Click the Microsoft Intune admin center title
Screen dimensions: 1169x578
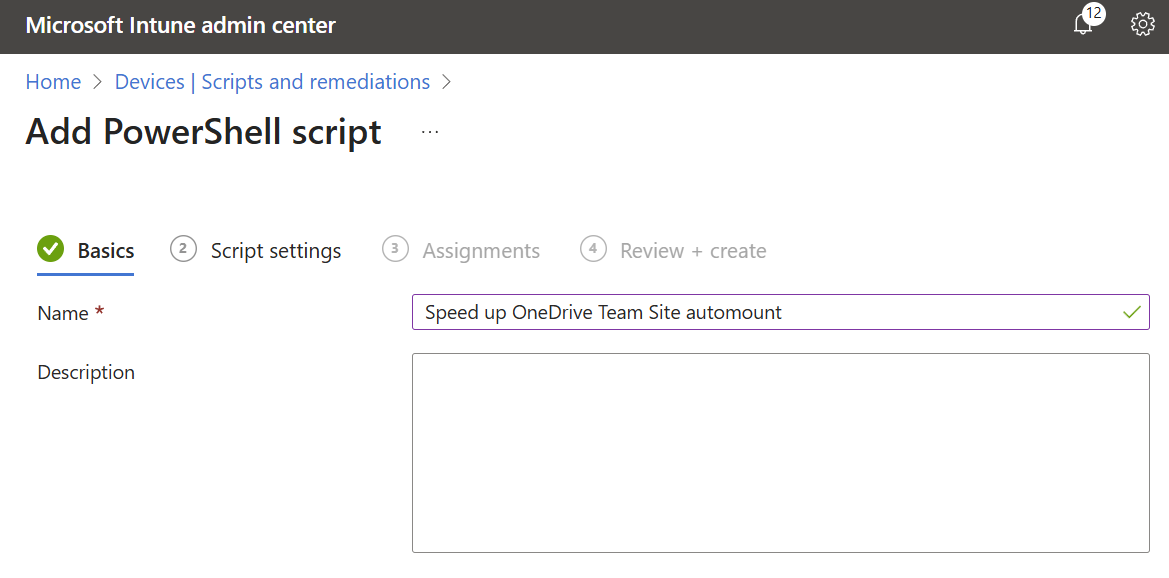coord(181,25)
